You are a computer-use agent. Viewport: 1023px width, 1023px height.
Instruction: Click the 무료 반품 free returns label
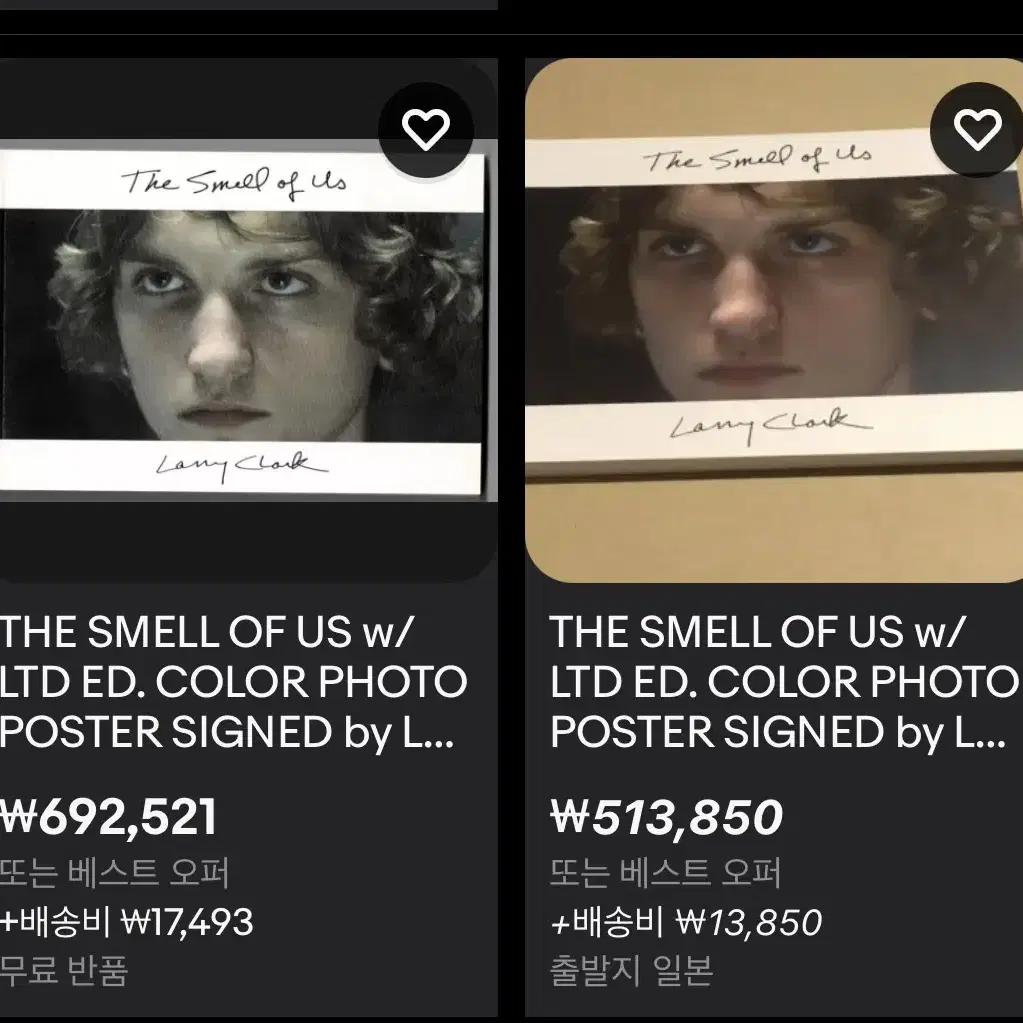(64, 971)
